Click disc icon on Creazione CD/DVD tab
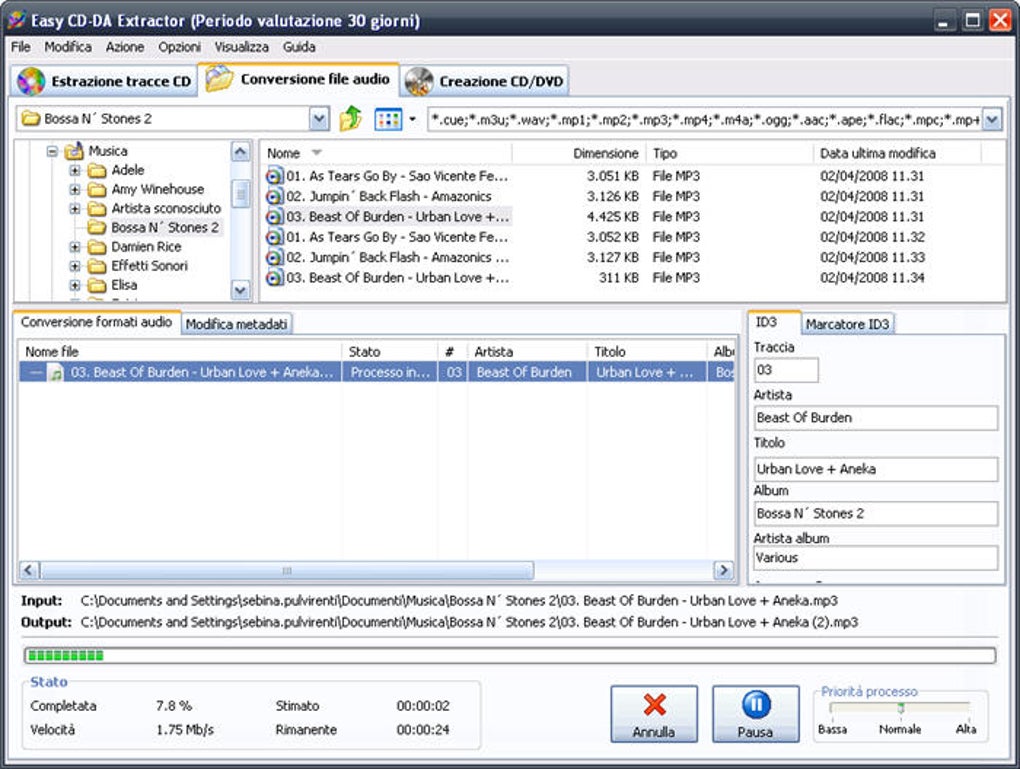Viewport: 1020px width, 769px height. coord(419,81)
